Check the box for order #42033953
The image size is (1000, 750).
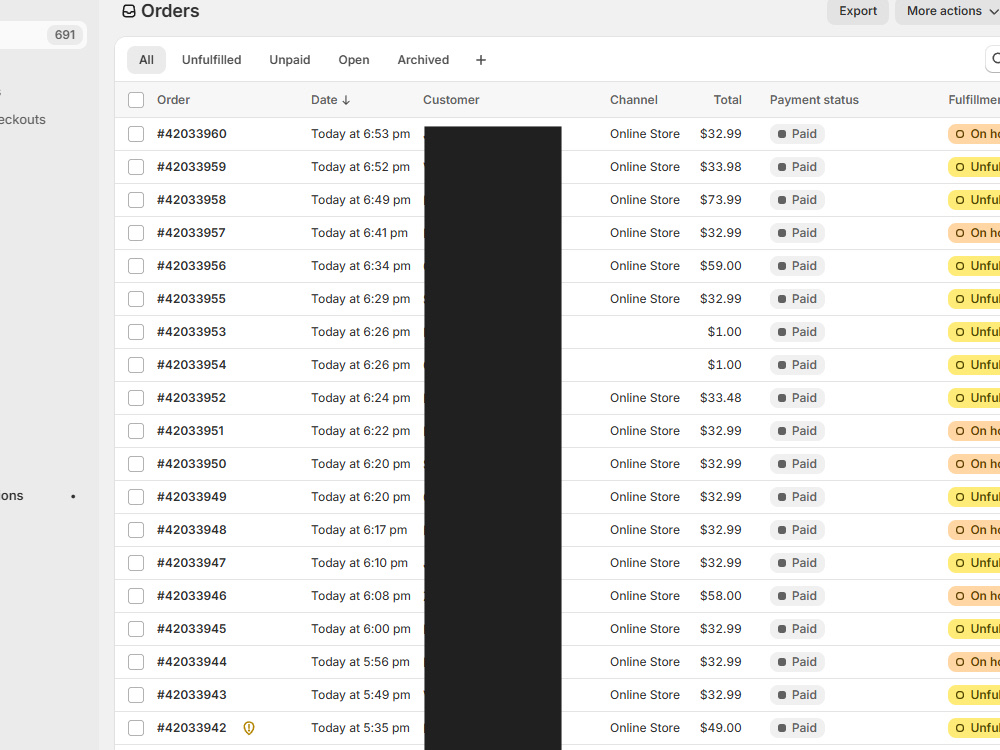pyautogui.click(x=136, y=332)
